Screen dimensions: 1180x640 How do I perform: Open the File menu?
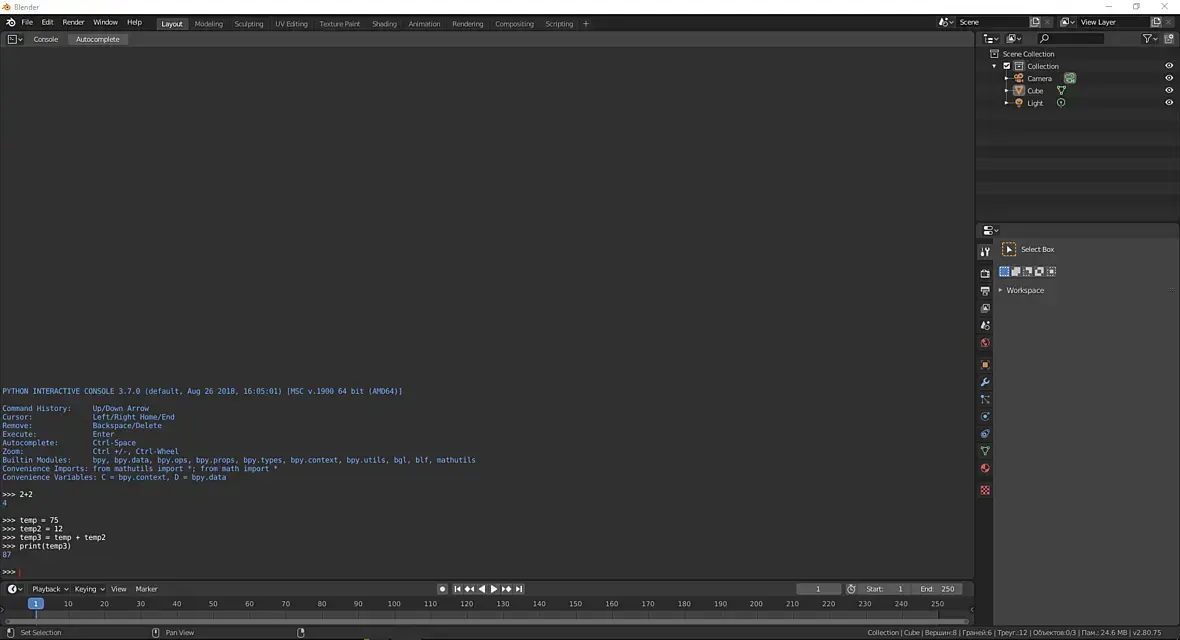[27, 23]
